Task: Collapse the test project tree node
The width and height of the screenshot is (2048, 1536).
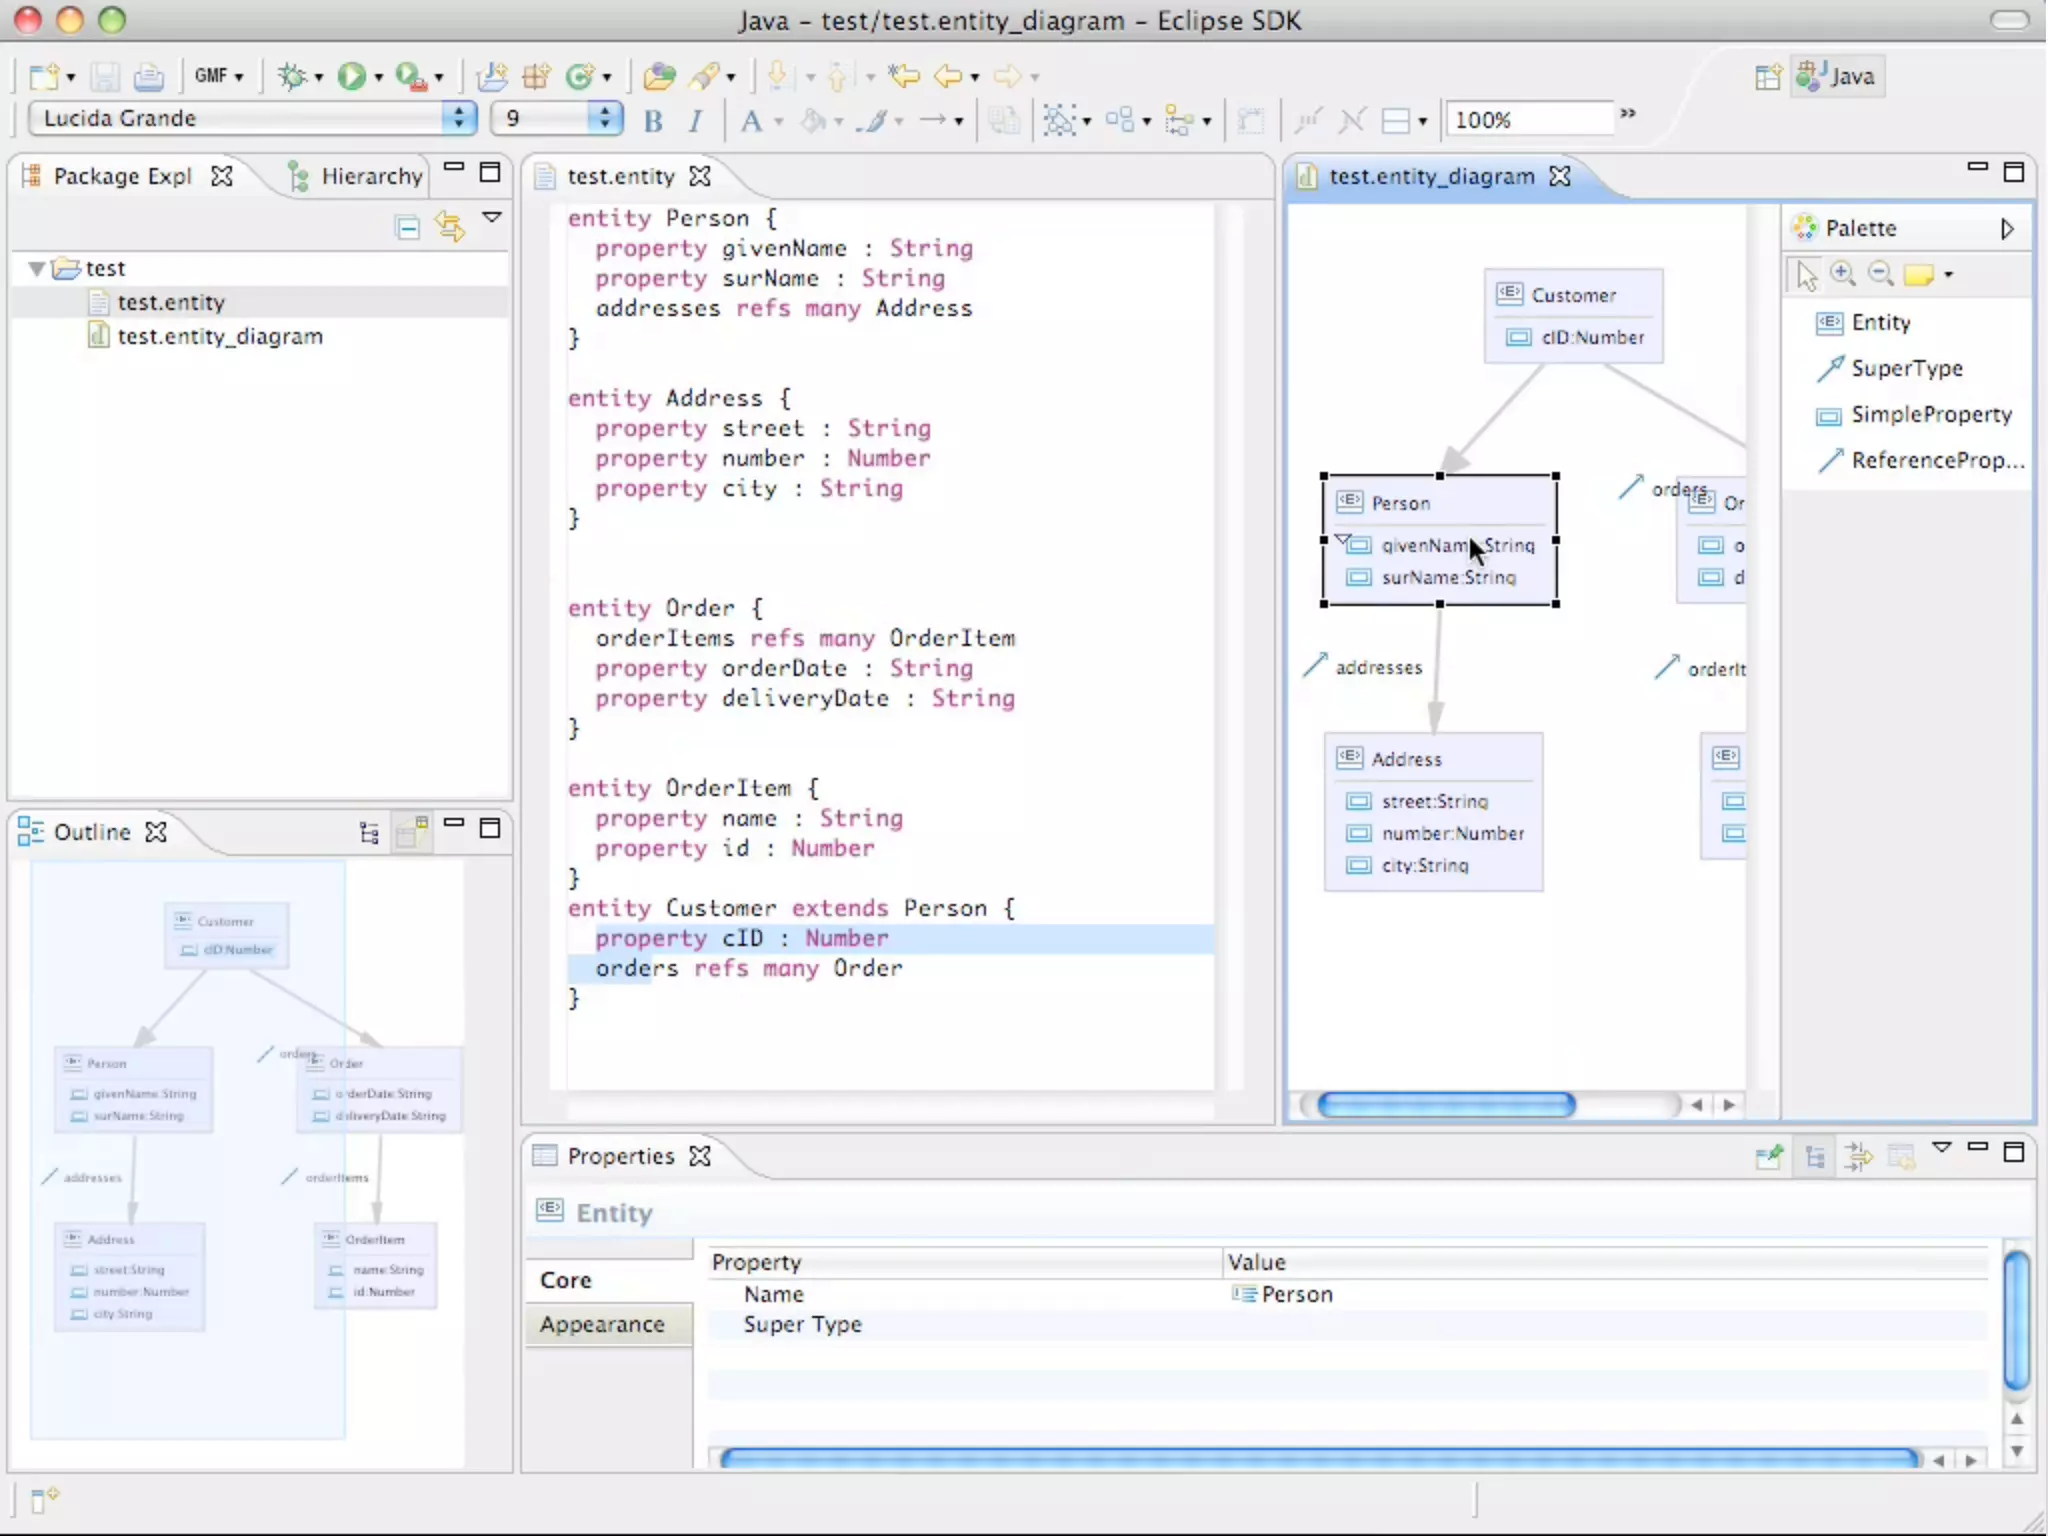Action: [x=37, y=268]
